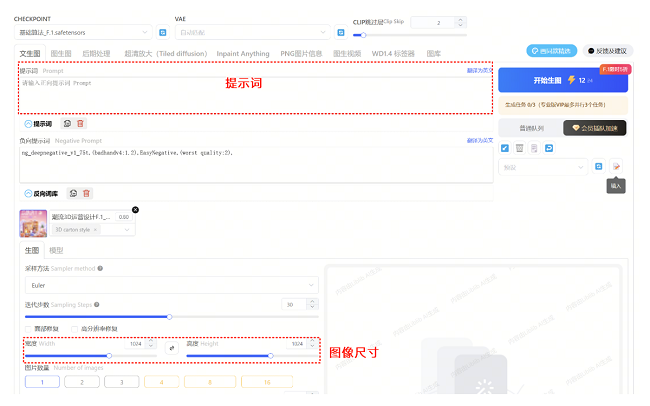Open the PNG图片信息 tab
Viewport: 650px width, 406px height.
(302, 53)
